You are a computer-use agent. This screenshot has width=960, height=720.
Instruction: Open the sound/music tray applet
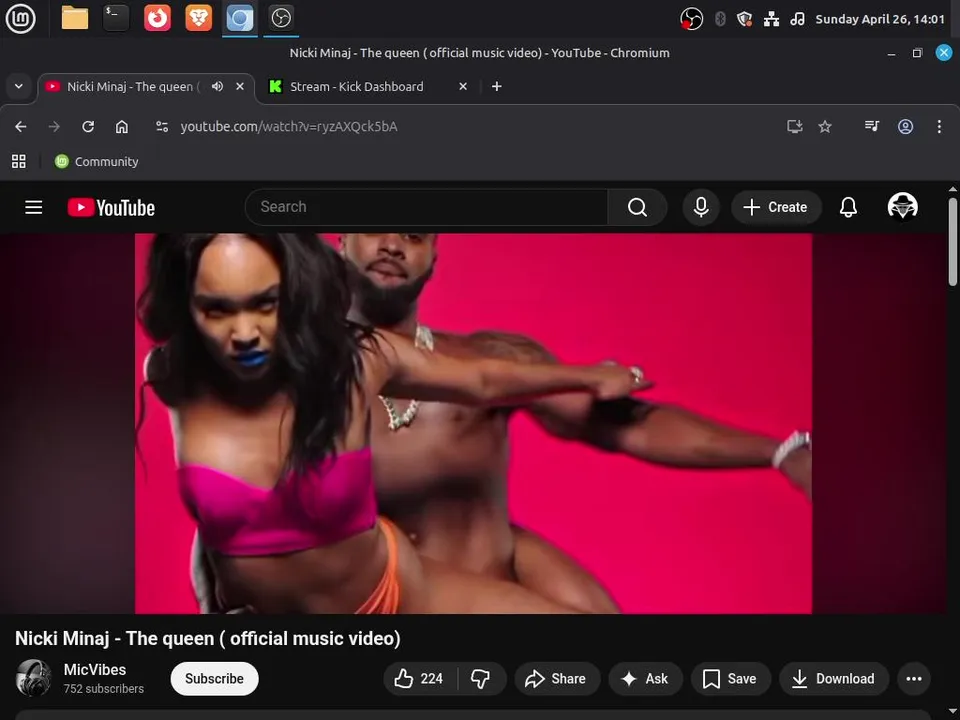[x=797, y=19]
